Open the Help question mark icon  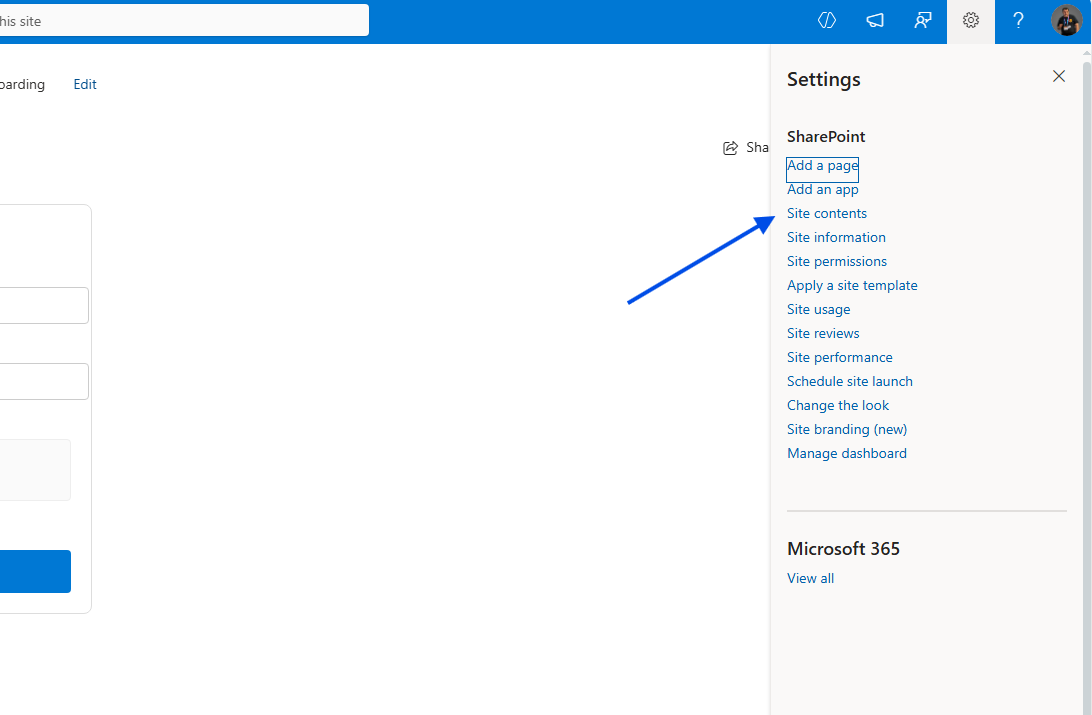1018,21
